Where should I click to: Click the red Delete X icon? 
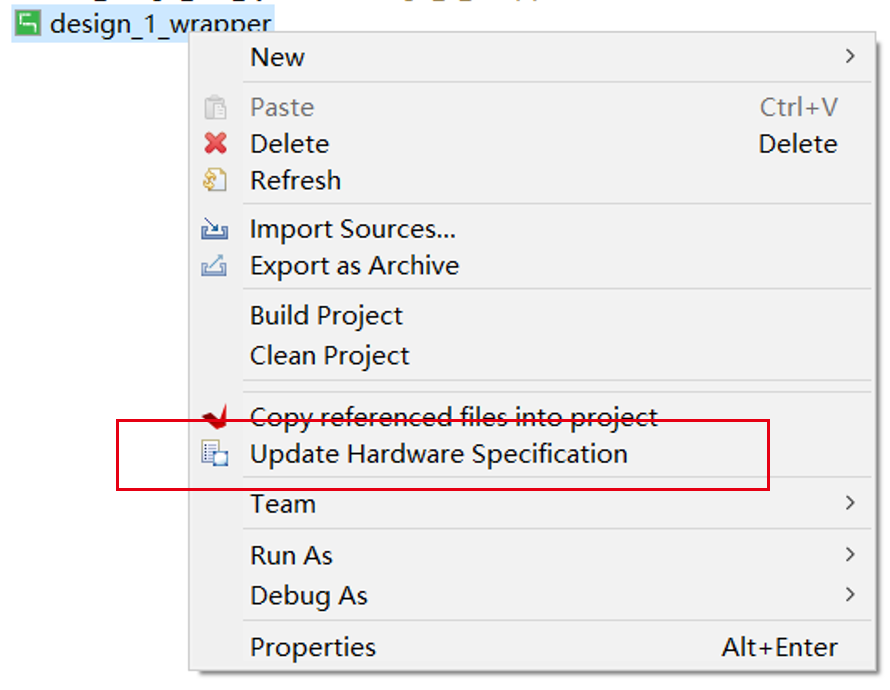point(215,144)
